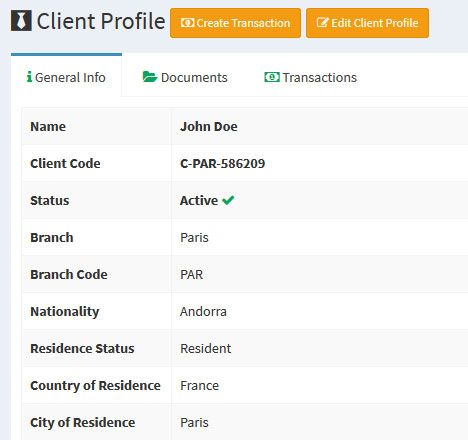
Task: Click the Edit Client Profile button
Action: 367,23
